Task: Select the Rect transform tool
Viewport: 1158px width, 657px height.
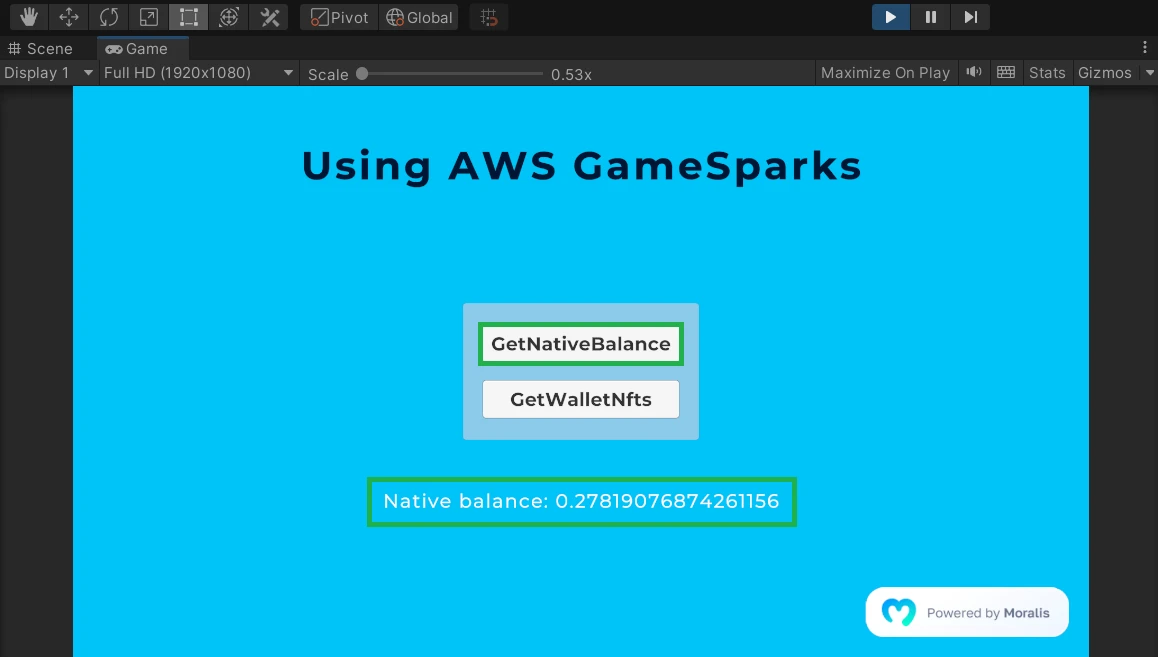Action: point(188,17)
